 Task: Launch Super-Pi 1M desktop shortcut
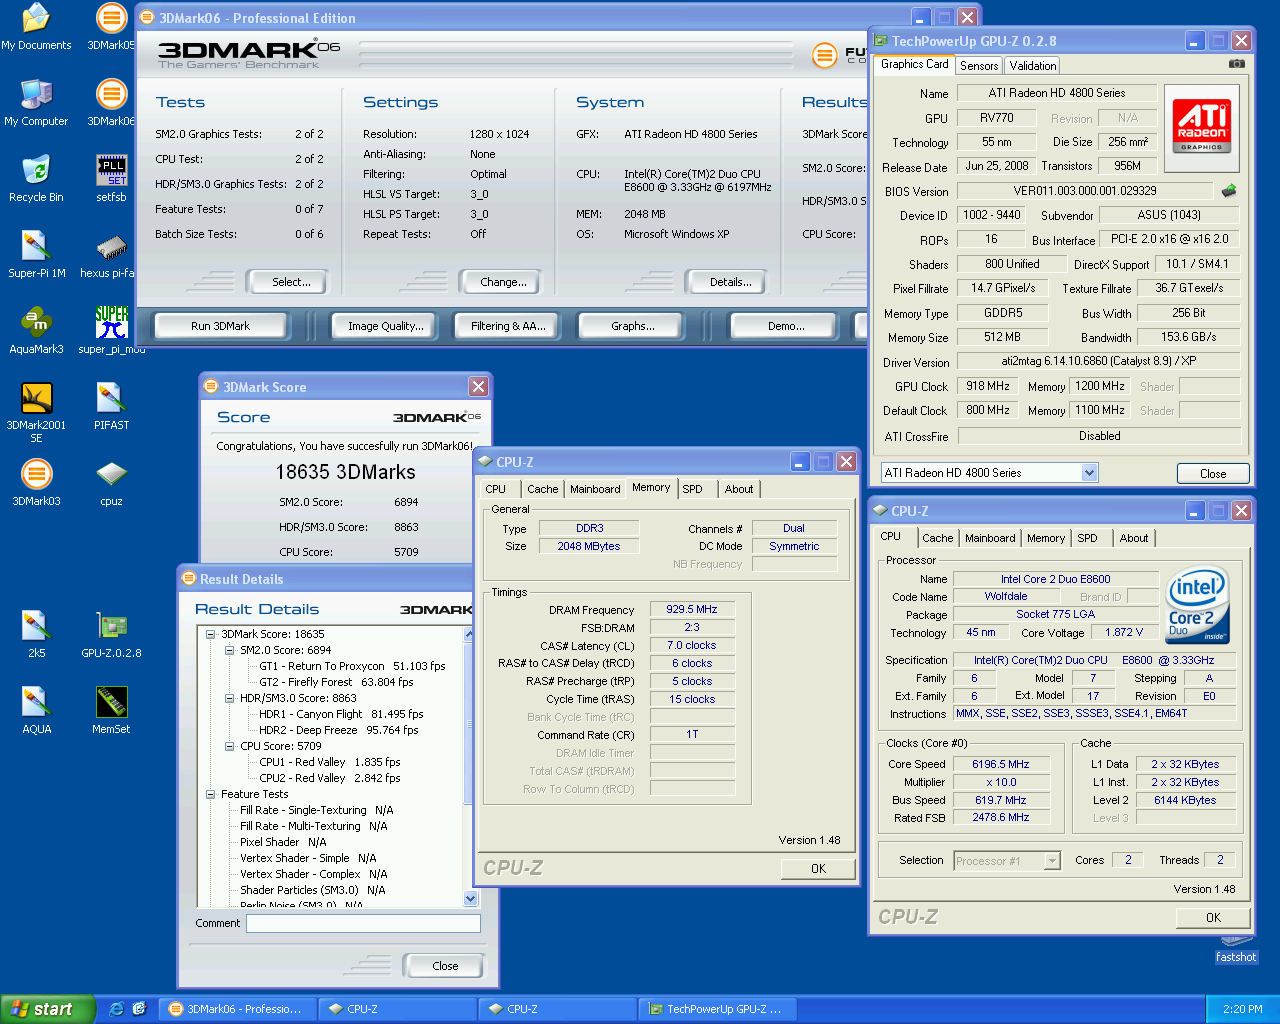coord(36,255)
